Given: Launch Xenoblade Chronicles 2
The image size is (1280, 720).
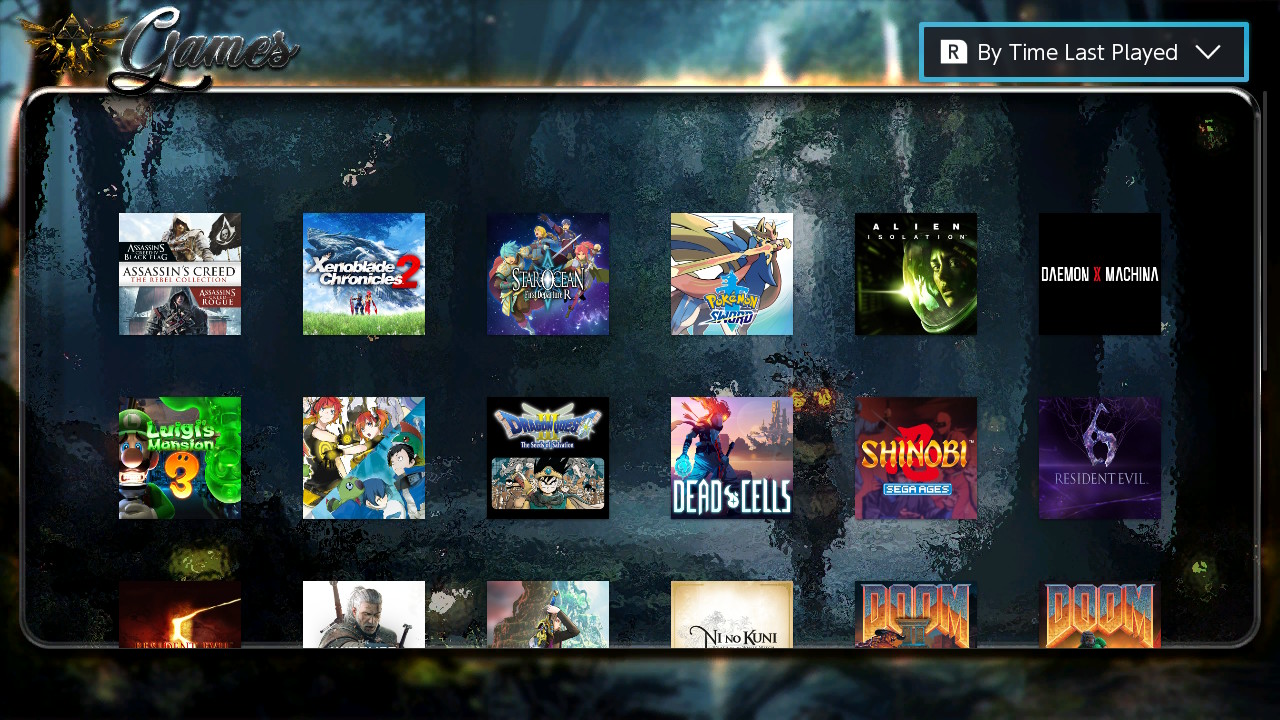Looking at the screenshot, I should pyautogui.click(x=364, y=274).
